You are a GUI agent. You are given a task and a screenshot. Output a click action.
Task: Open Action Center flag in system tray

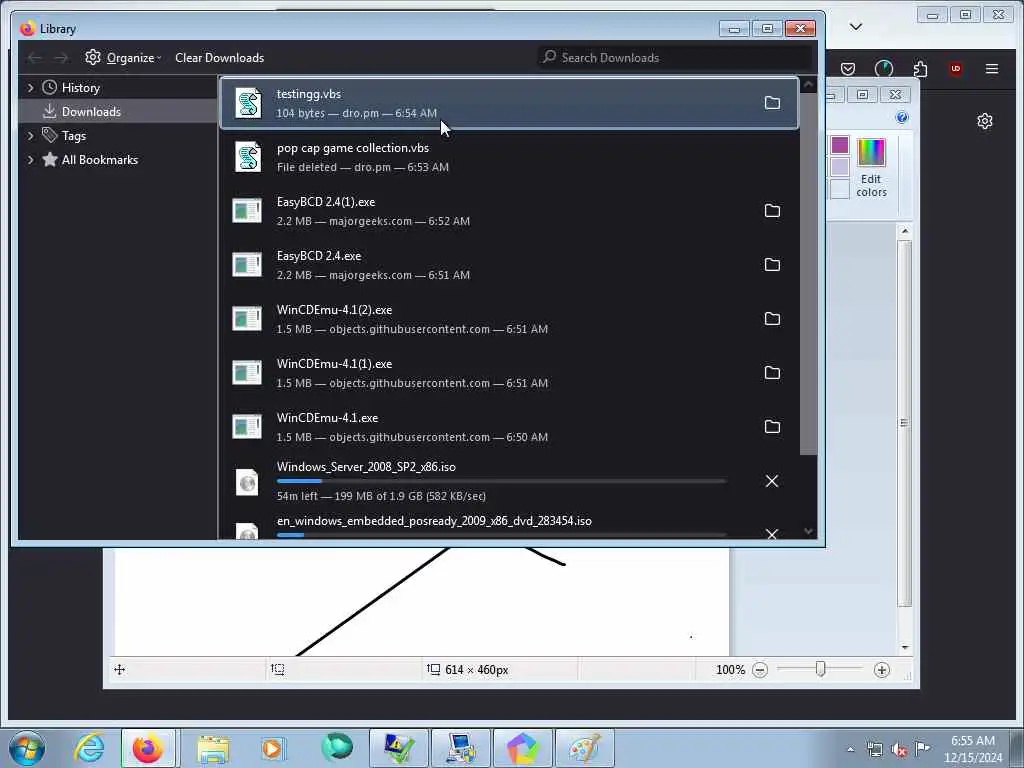tap(922, 748)
